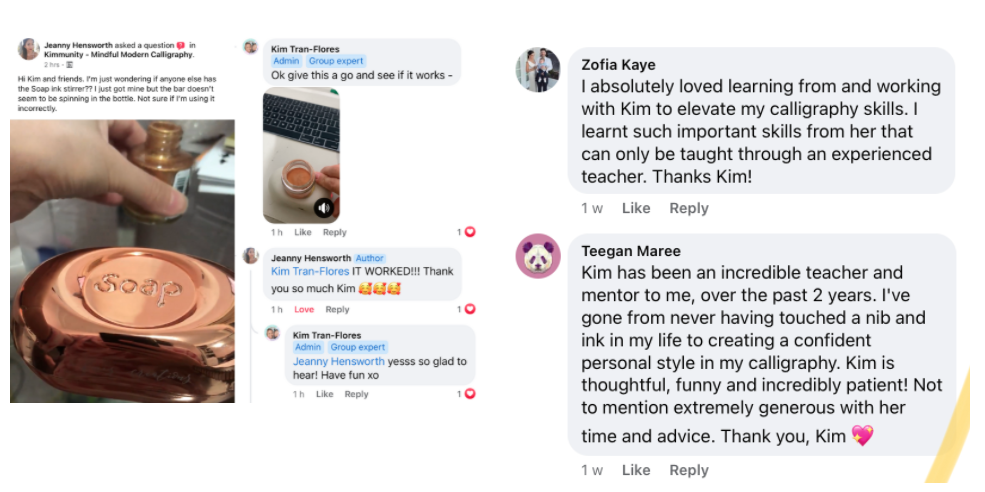985x492 pixels.
Task: Click the heart reaction on Jeanny's IT WORKED comment
Action: [x=470, y=309]
